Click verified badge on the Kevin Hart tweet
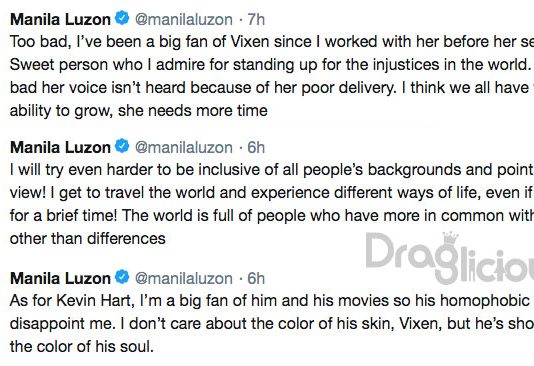This screenshot has height=366, width=534. (x=122, y=276)
